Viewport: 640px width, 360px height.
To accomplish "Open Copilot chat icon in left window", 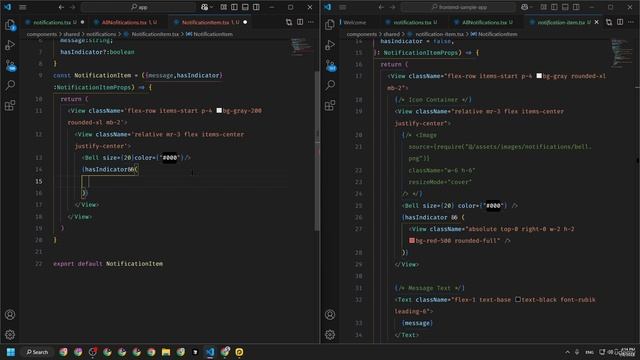I will coord(204,7).
